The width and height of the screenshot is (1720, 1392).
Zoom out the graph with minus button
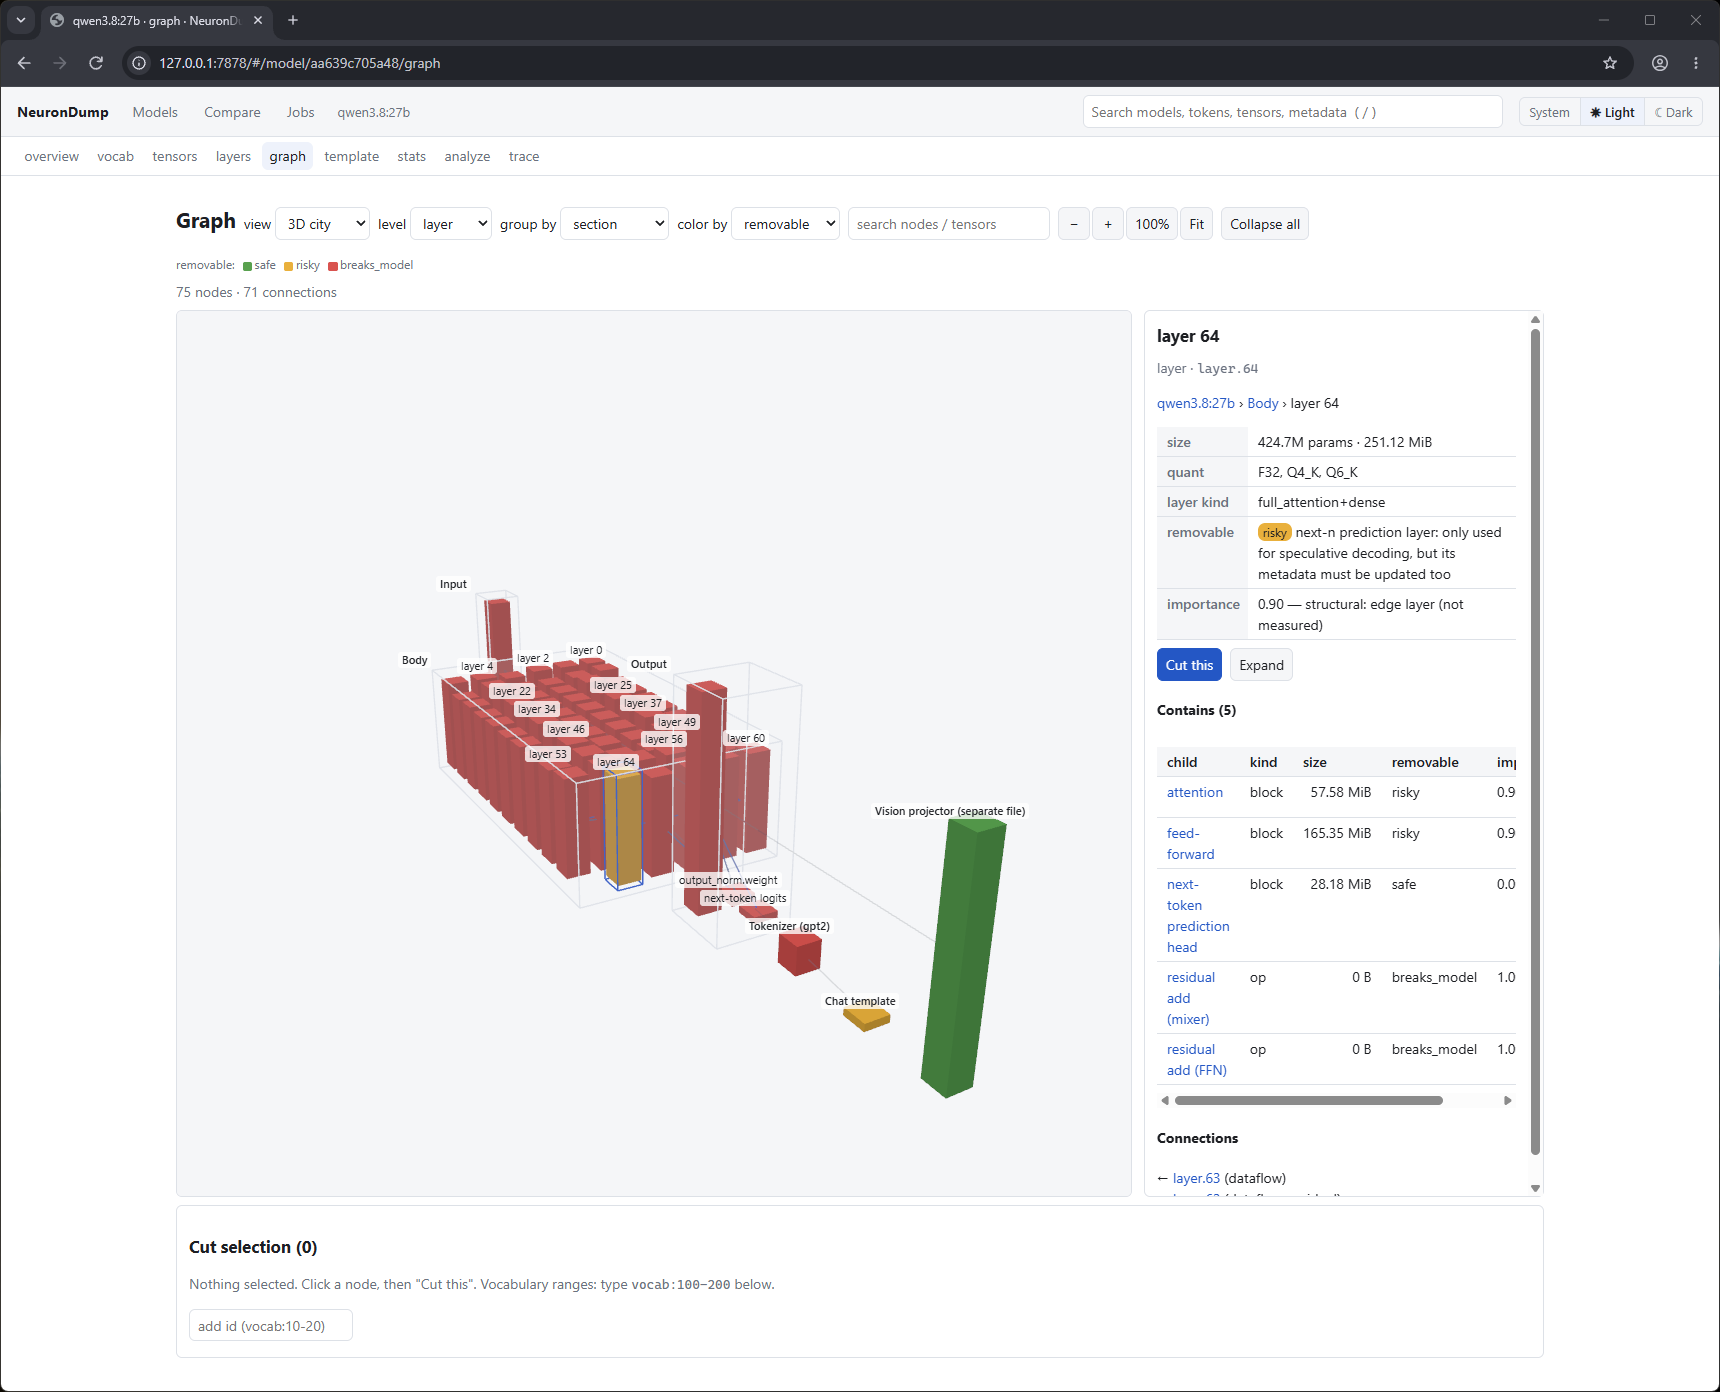1074,224
